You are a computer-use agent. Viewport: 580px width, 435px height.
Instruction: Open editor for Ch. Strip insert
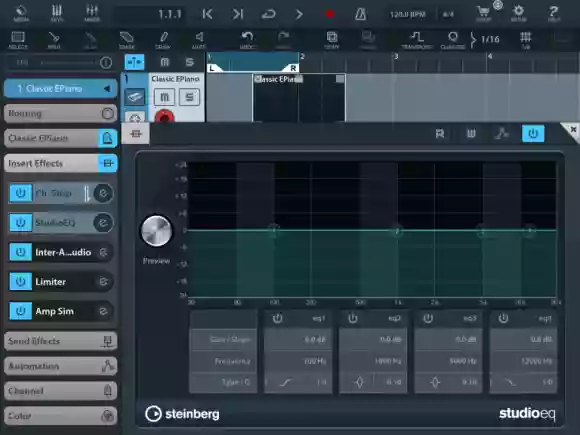(103, 193)
